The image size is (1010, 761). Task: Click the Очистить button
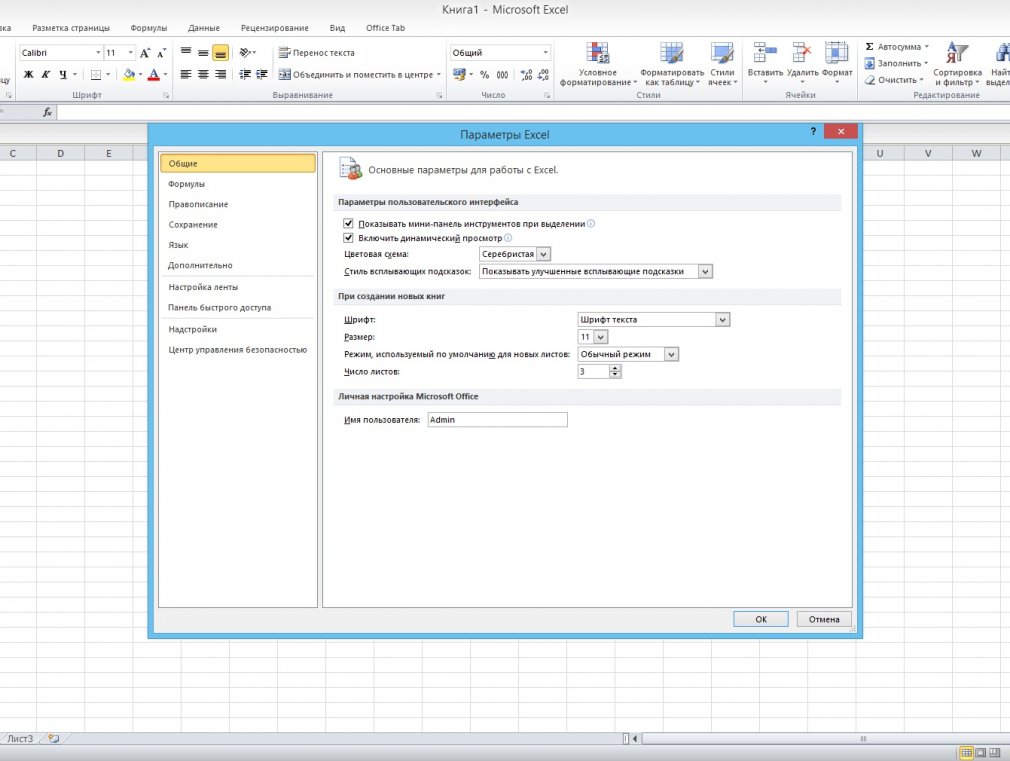pos(894,80)
